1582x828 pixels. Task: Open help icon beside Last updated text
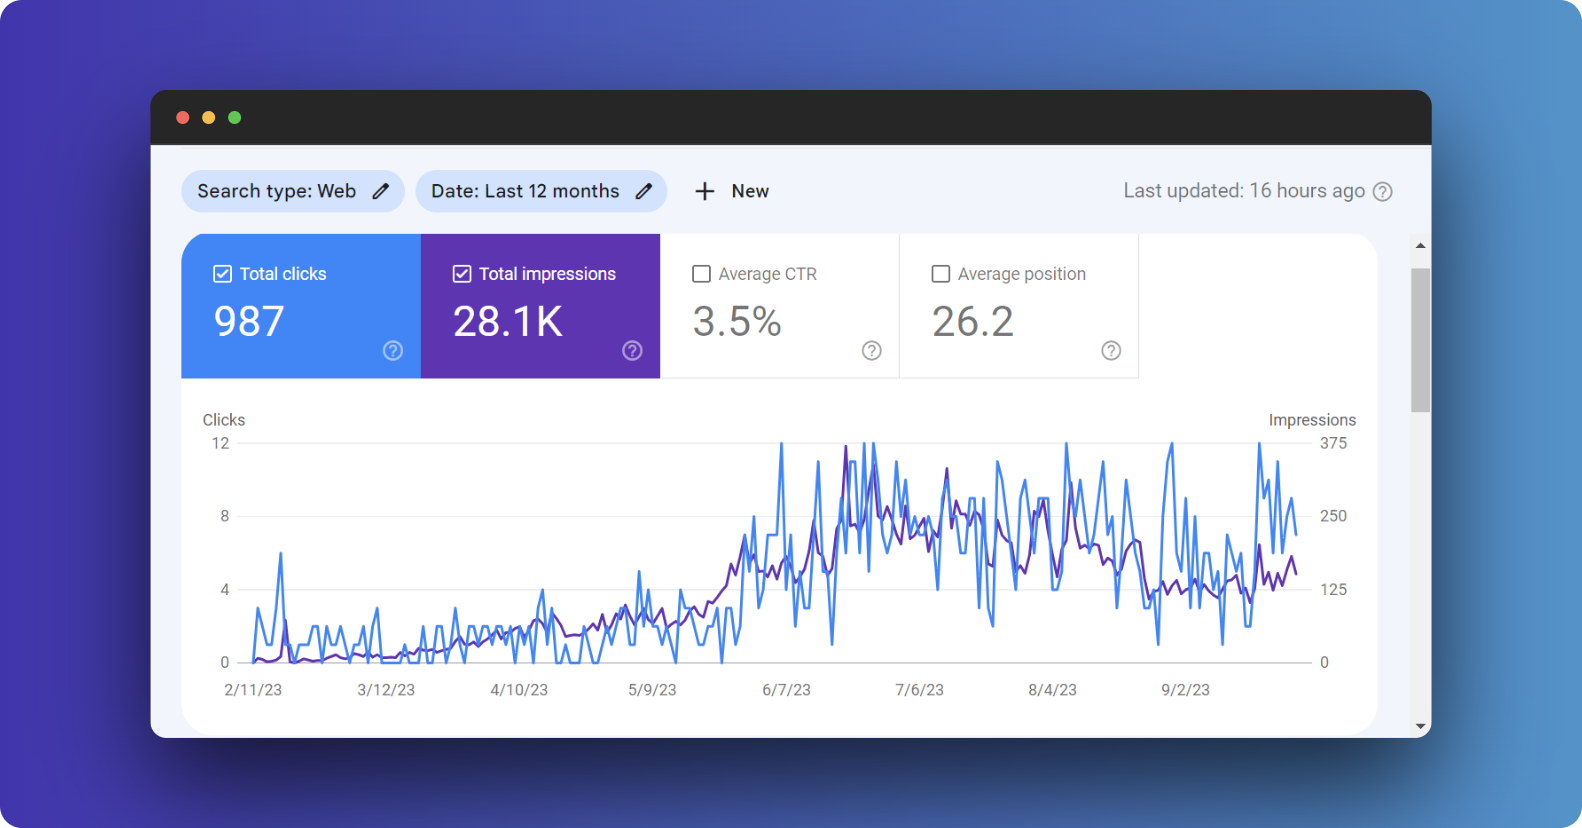[x=1382, y=191]
